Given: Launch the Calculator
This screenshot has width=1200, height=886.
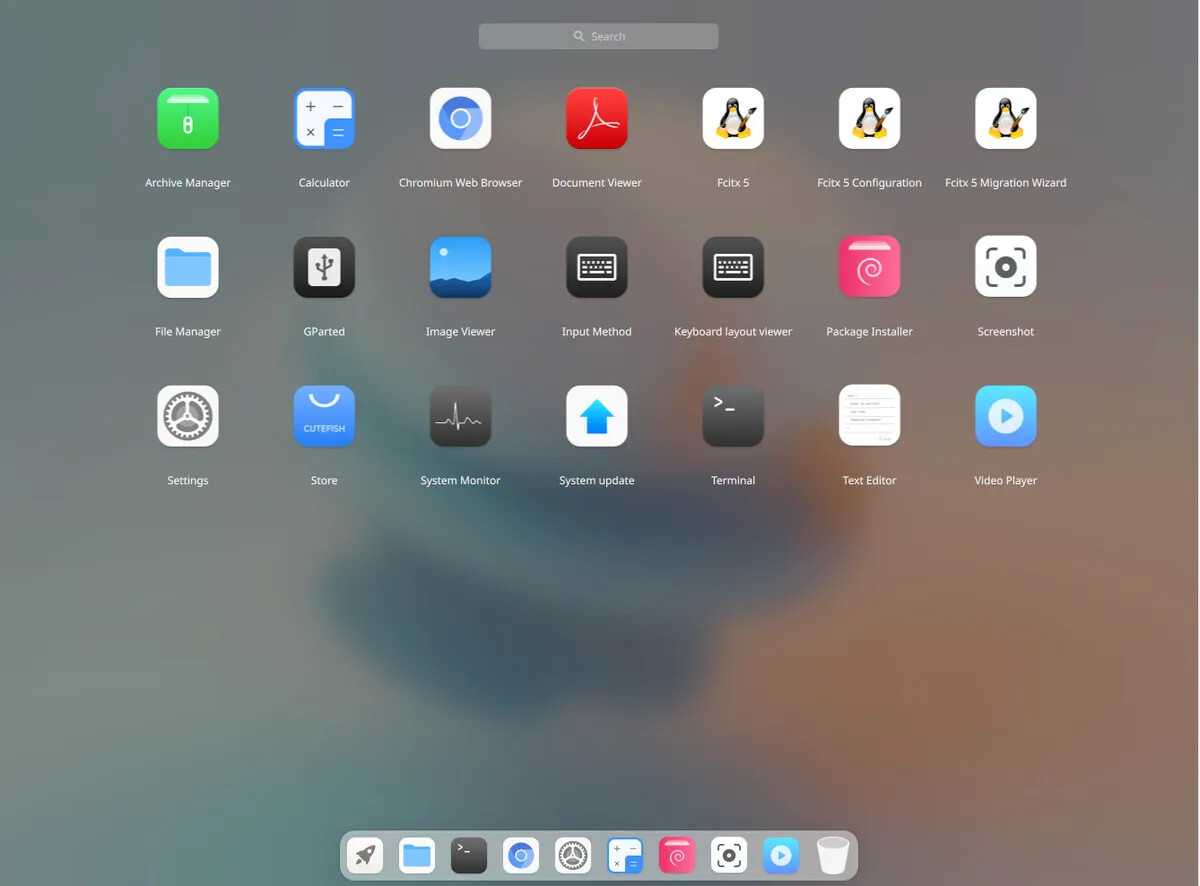Looking at the screenshot, I should (x=324, y=118).
